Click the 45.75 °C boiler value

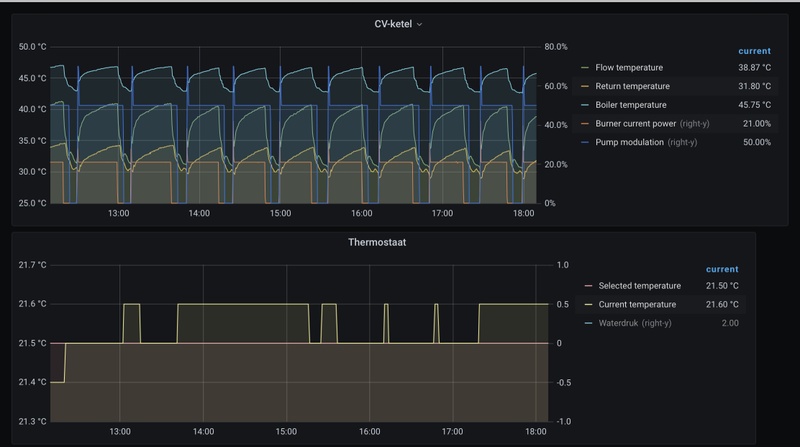pos(754,105)
